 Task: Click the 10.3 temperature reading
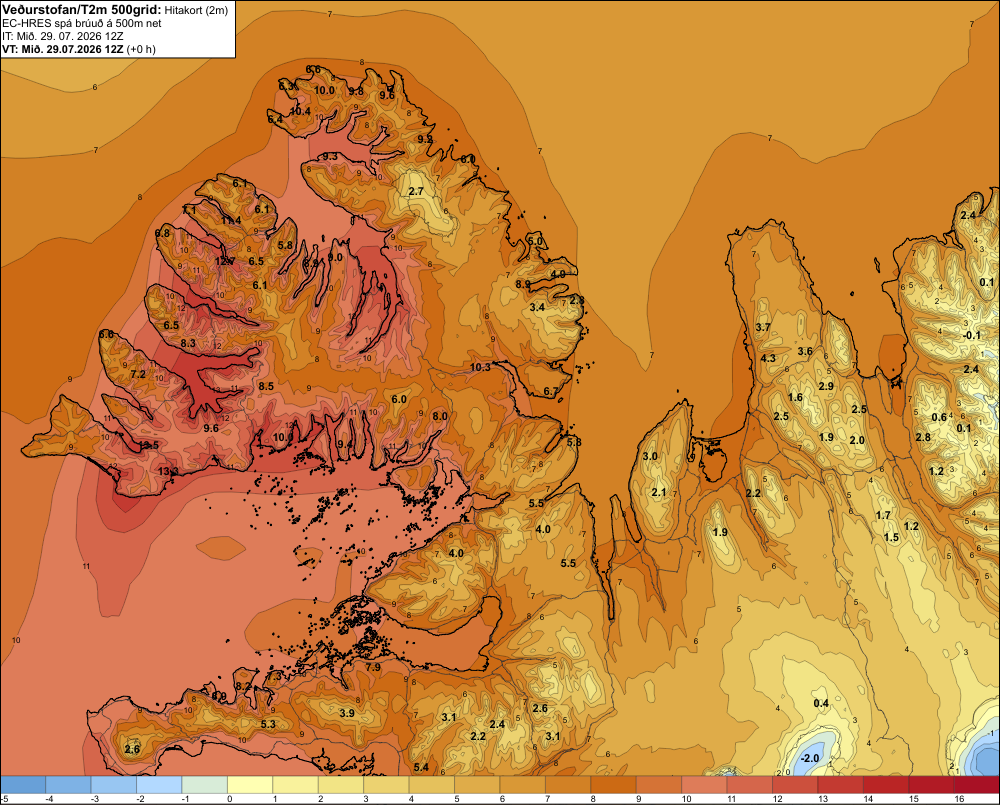coord(480,367)
